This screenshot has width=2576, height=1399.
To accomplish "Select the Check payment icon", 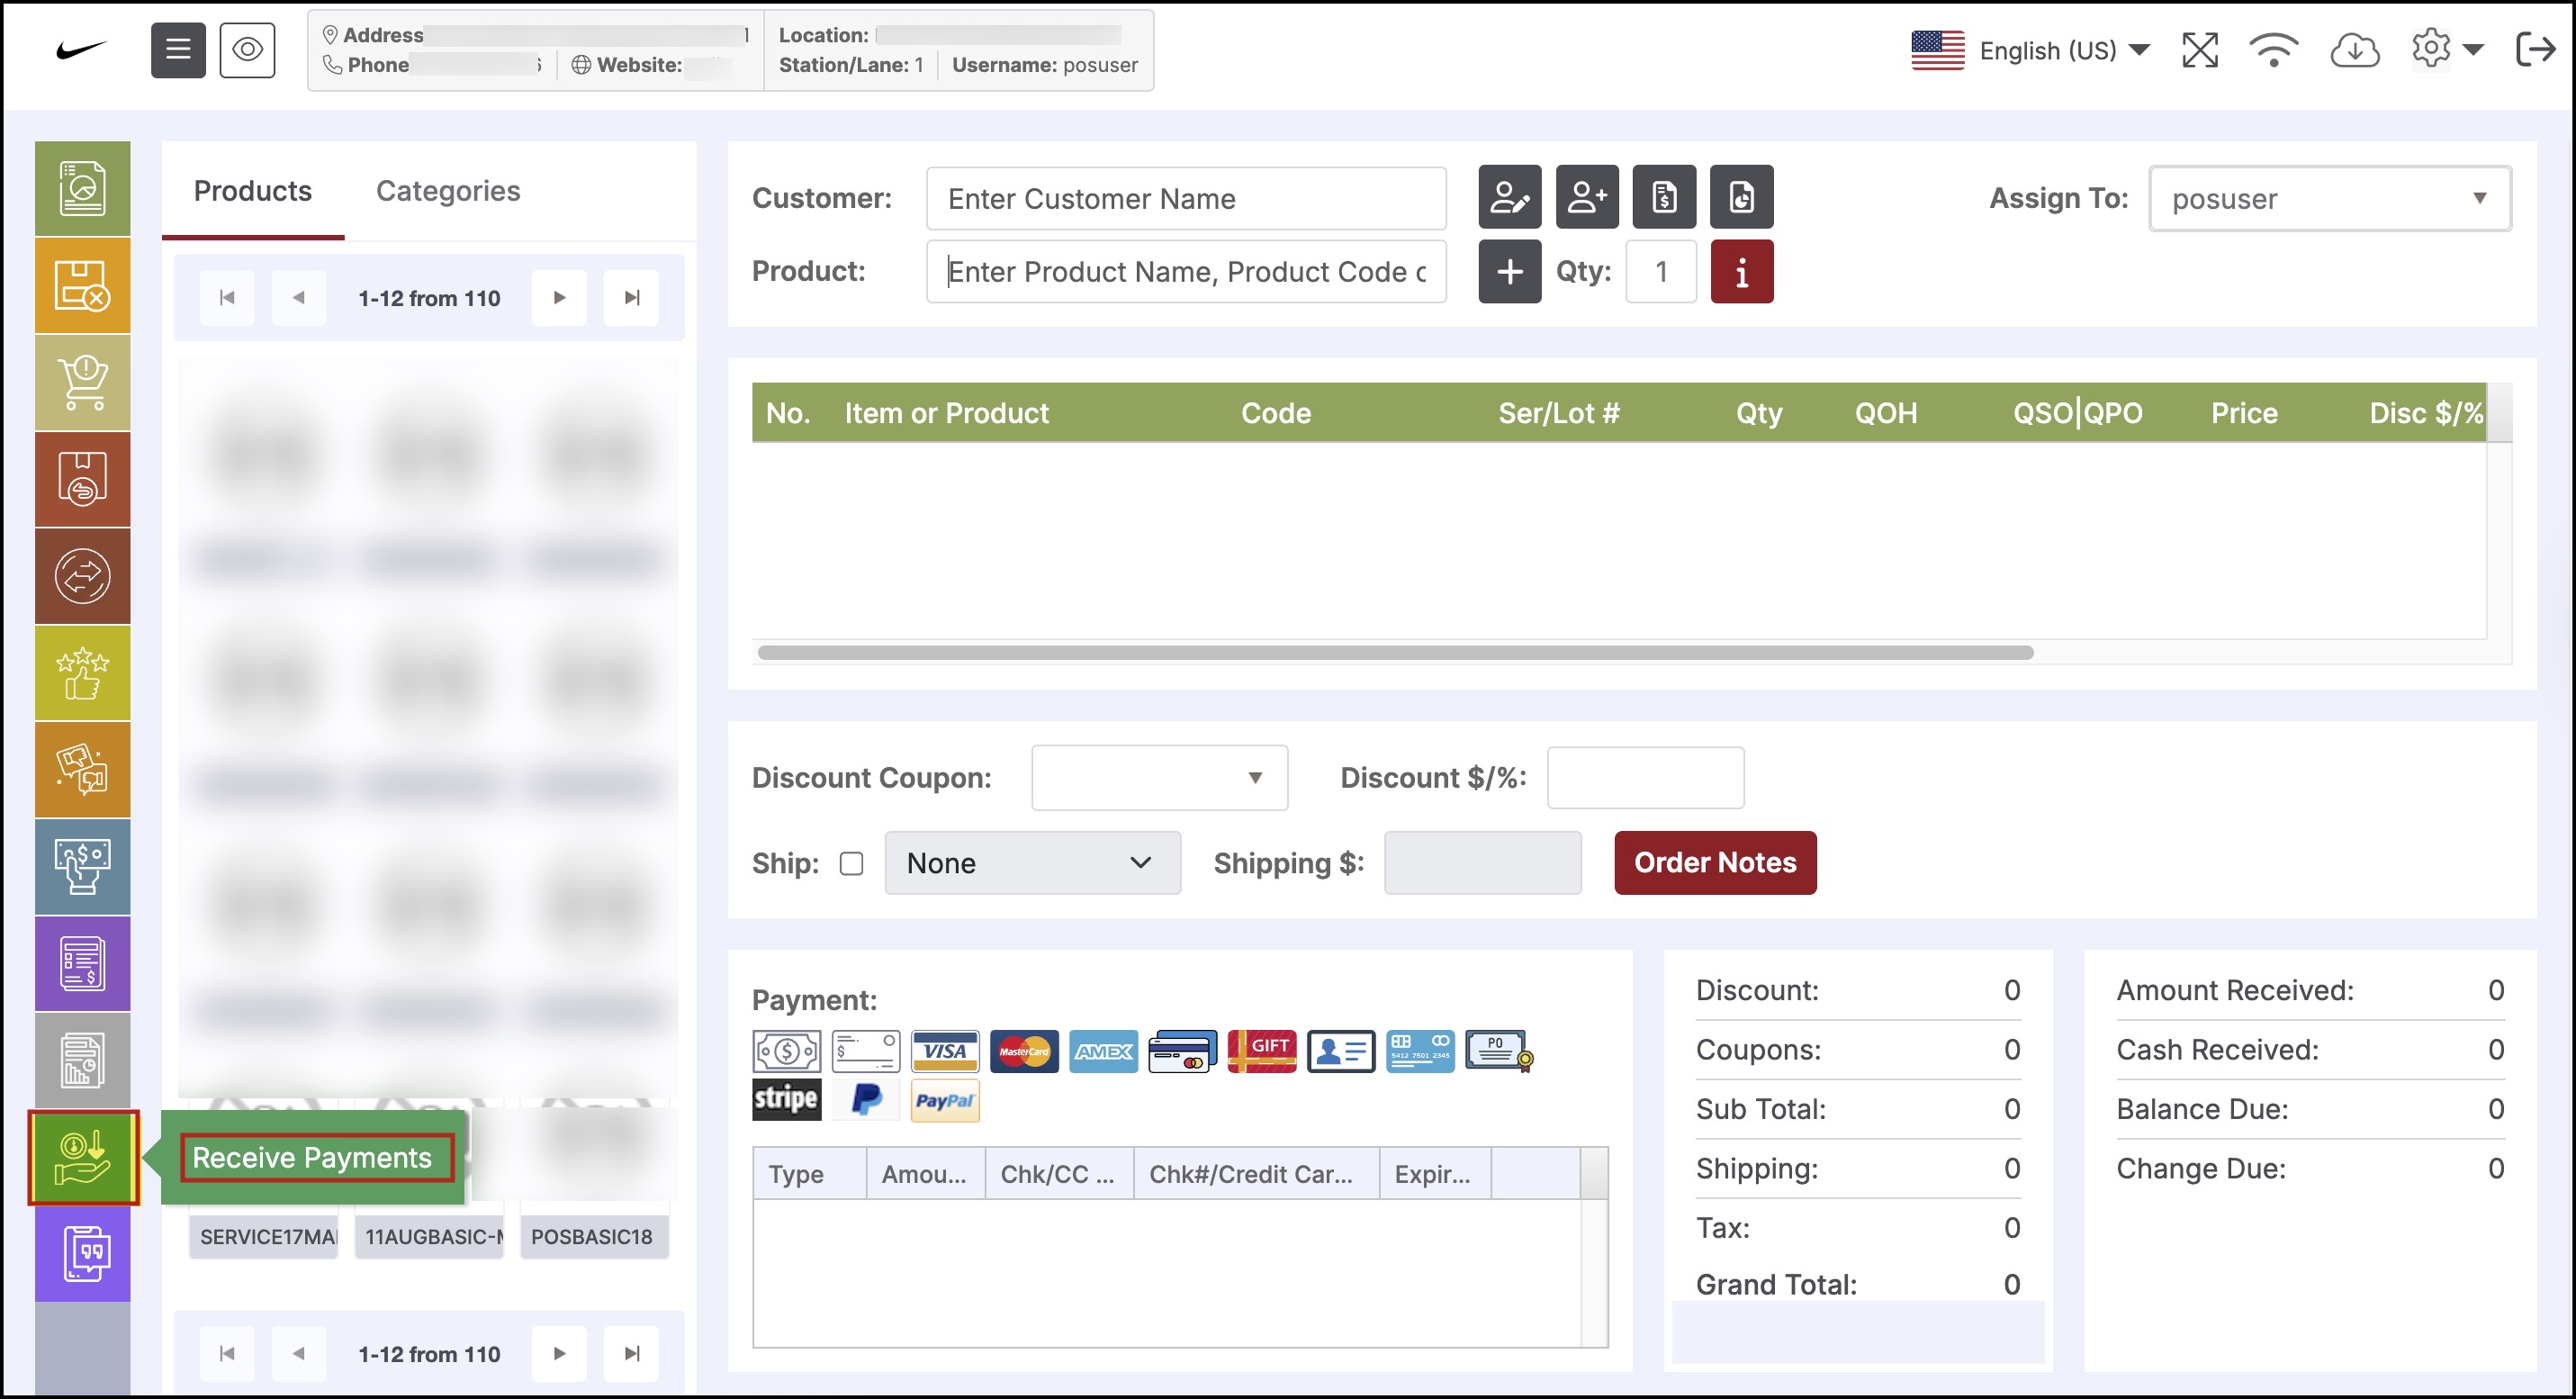I will point(865,1051).
